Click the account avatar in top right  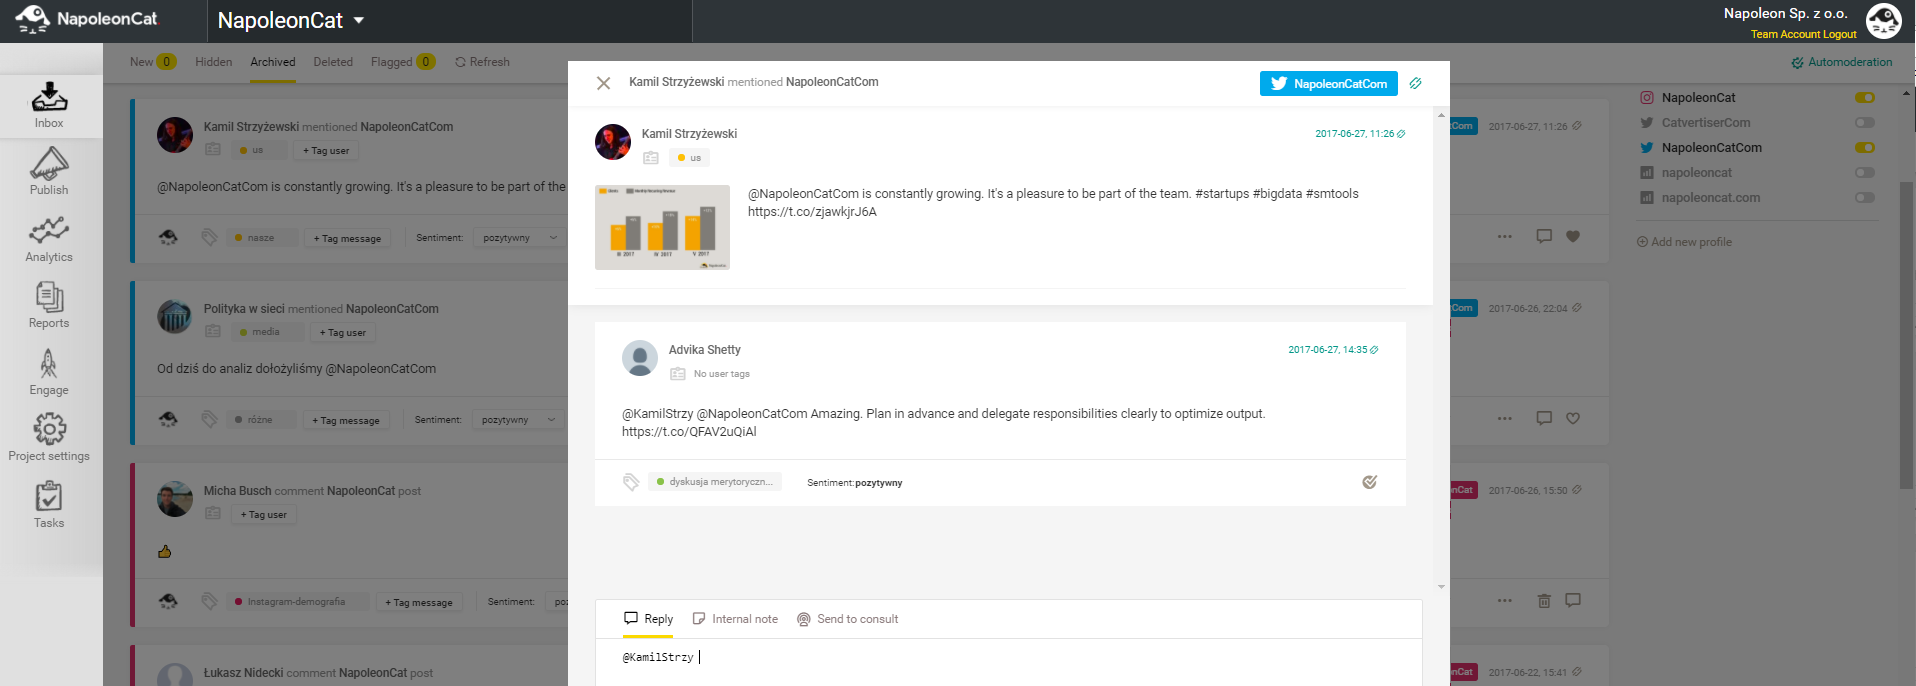(x=1883, y=21)
